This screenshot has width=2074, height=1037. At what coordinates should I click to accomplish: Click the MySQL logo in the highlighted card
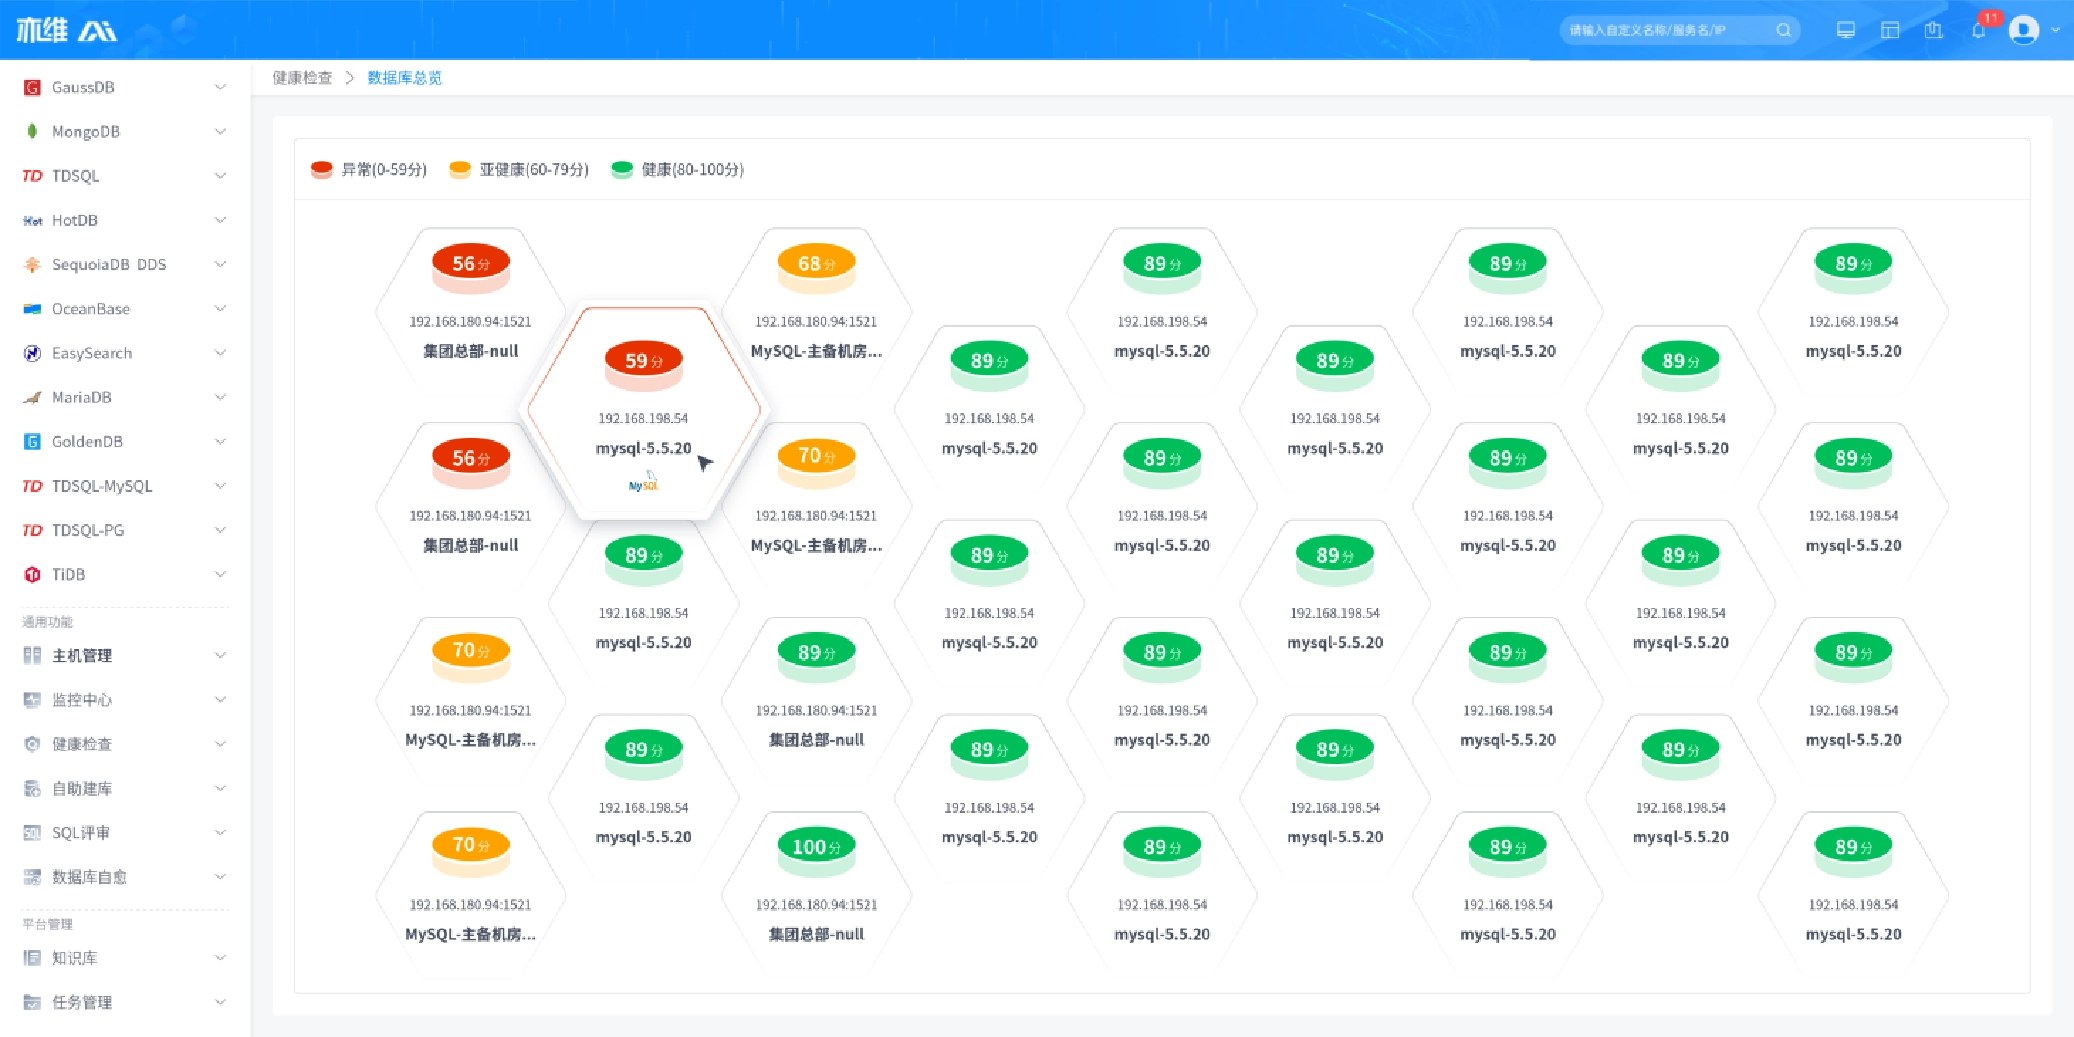643,483
